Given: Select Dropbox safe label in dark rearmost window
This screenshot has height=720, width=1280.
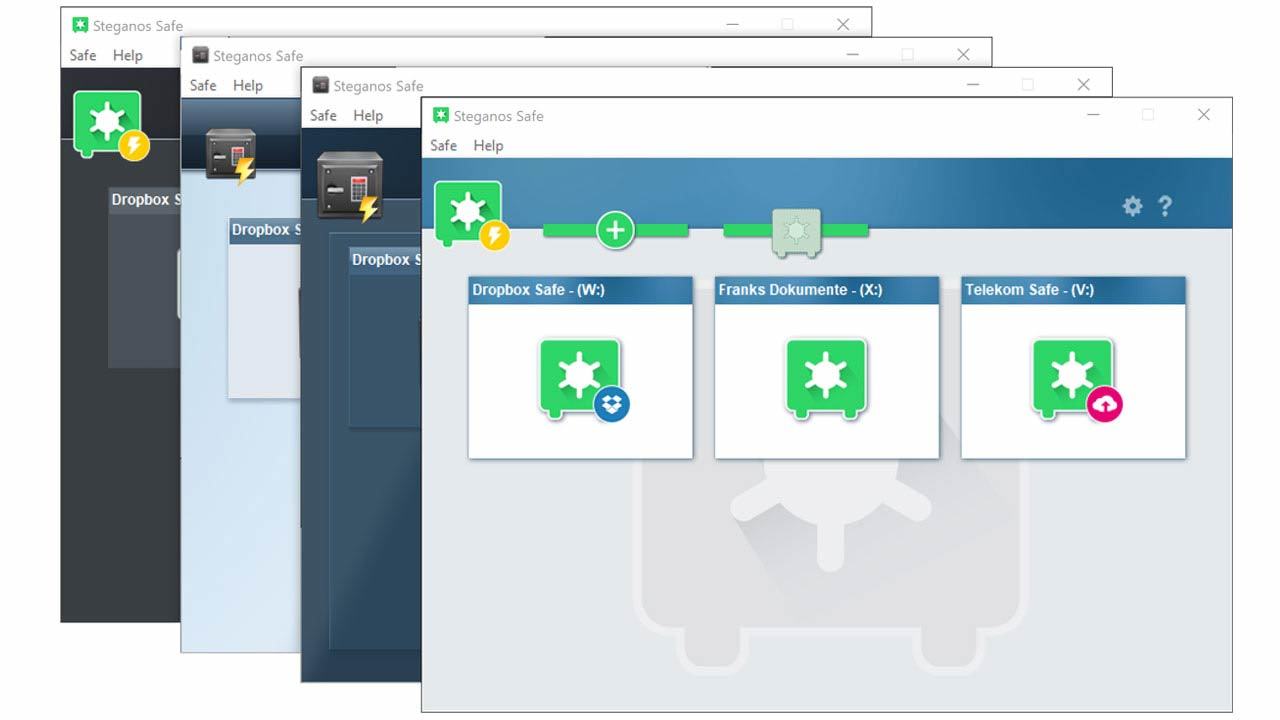Looking at the screenshot, I should [x=146, y=199].
